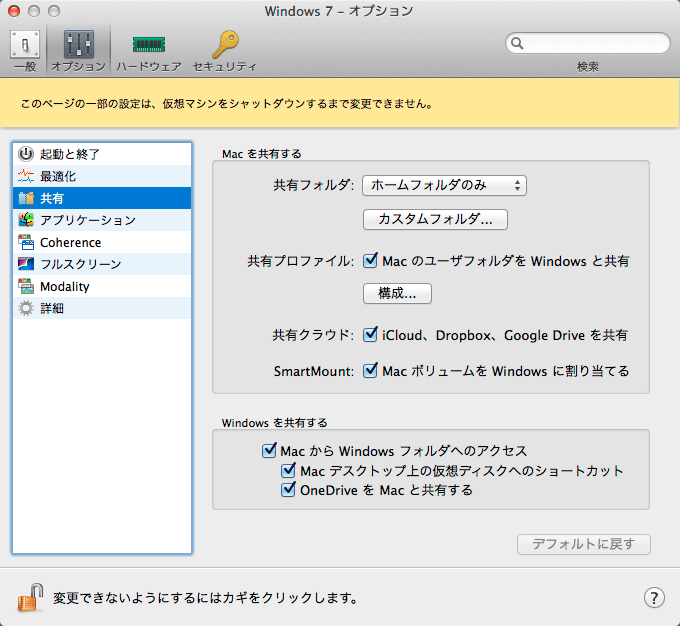Toggle SmartMount Mac ボリューム checkbox
This screenshot has width=680, height=626.
(x=370, y=371)
